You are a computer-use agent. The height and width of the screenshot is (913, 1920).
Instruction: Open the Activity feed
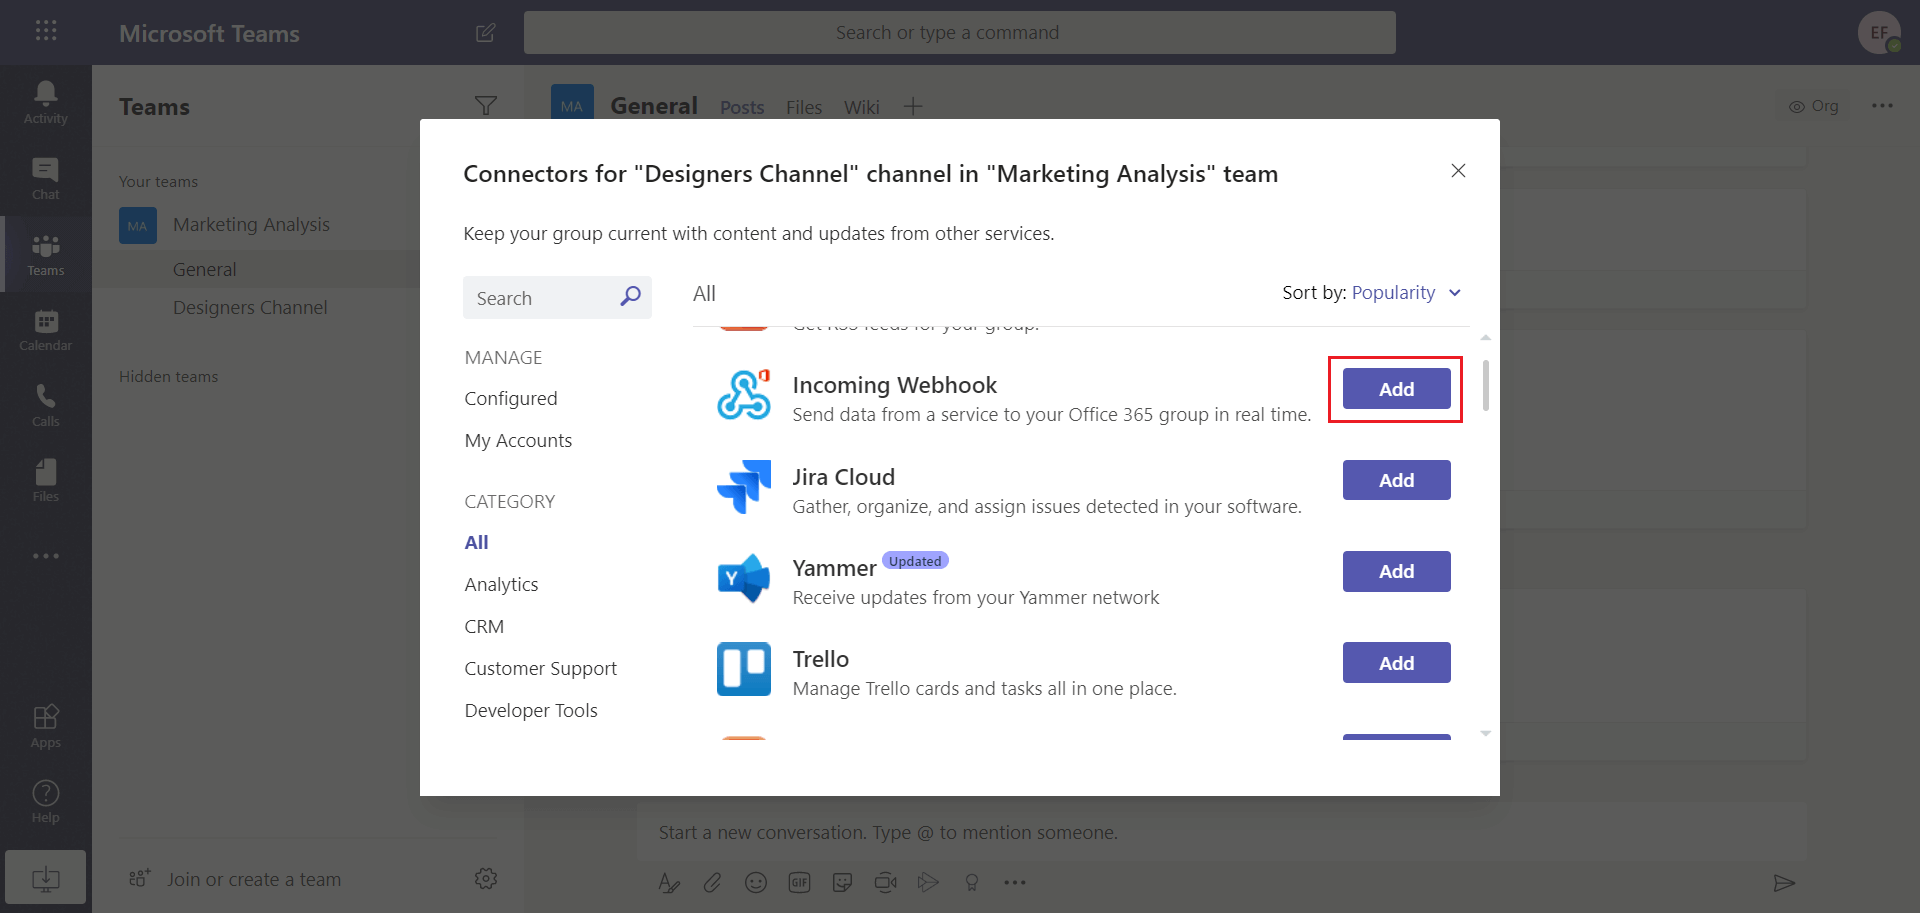pos(45,100)
